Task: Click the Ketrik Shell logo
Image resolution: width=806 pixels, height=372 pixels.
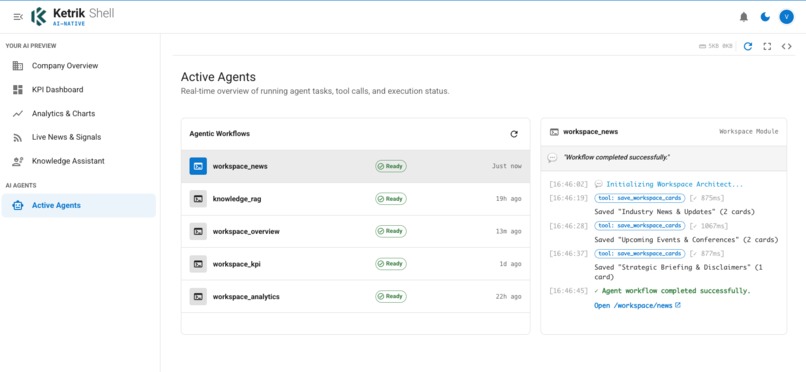Action: pos(72,16)
